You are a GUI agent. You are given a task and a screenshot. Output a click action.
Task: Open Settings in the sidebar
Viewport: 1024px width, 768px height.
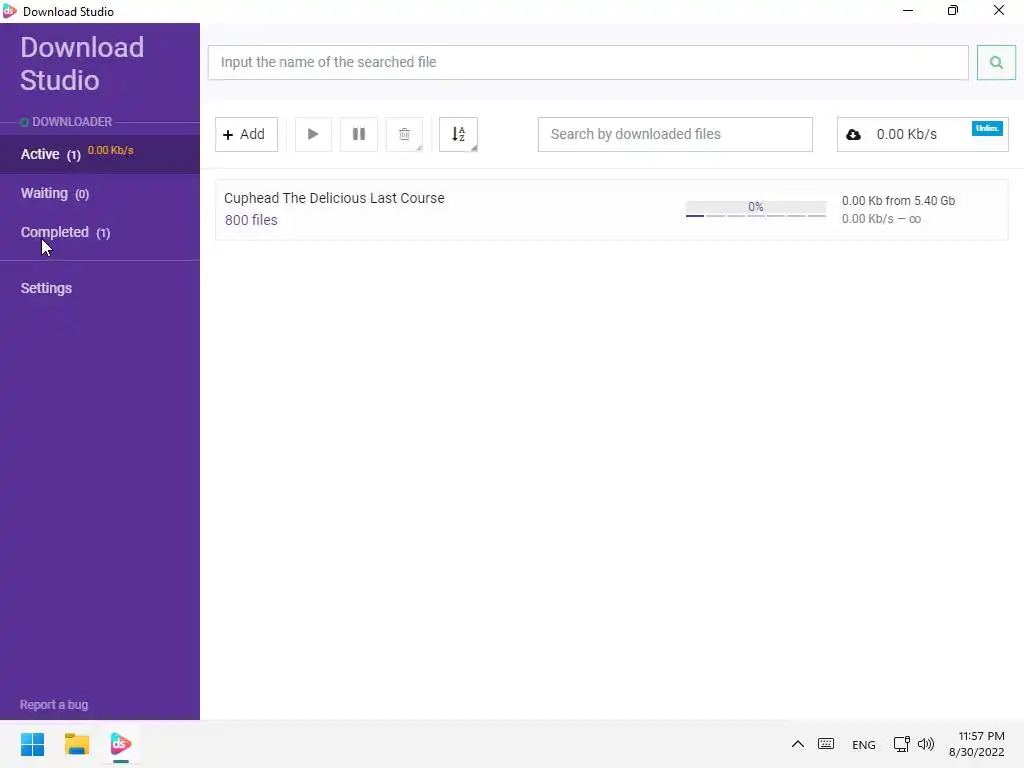click(46, 288)
